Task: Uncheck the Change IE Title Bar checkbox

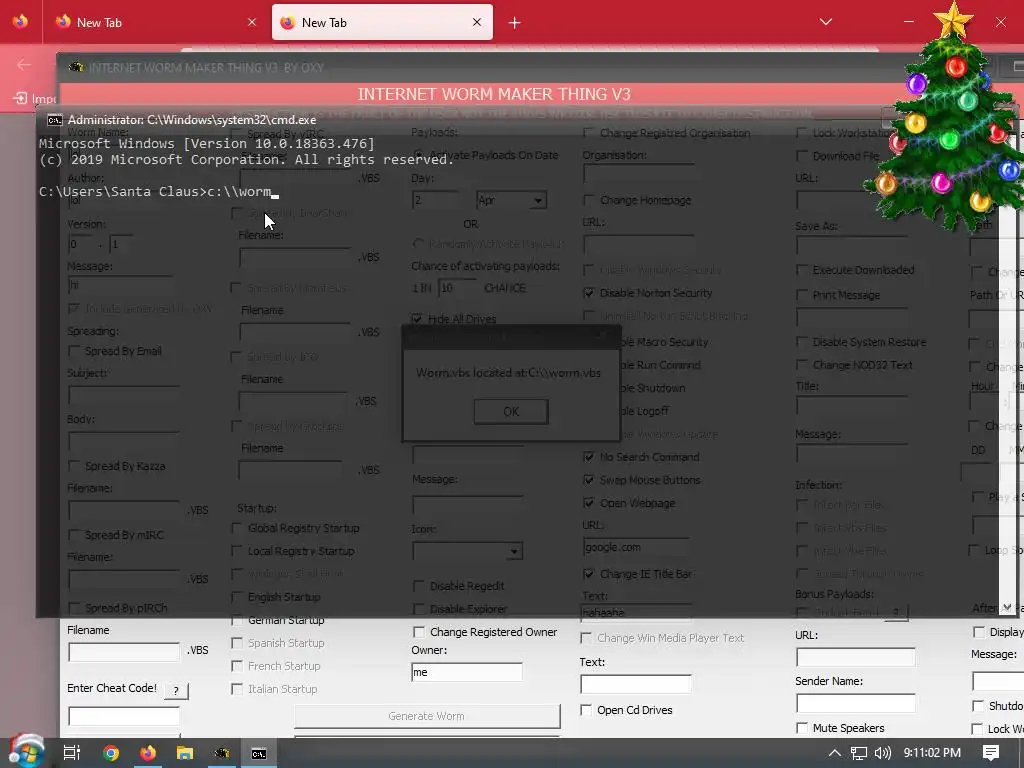Action: (588, 574)
